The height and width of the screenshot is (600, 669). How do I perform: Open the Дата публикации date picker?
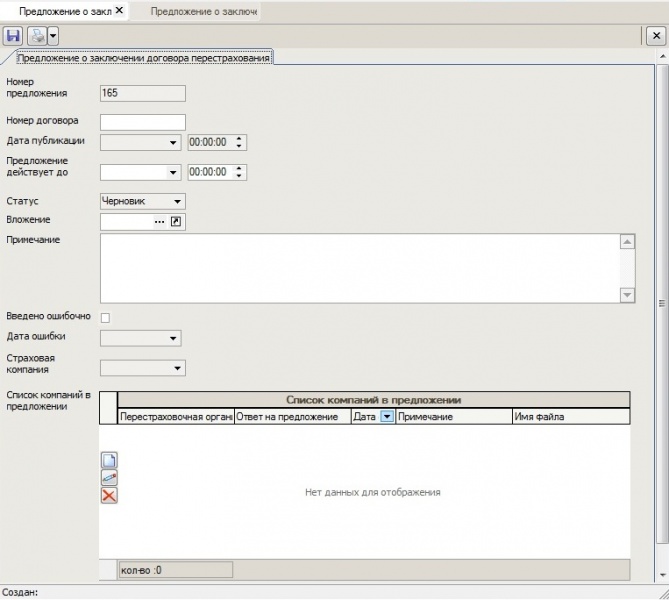click(x=173, y=143)
